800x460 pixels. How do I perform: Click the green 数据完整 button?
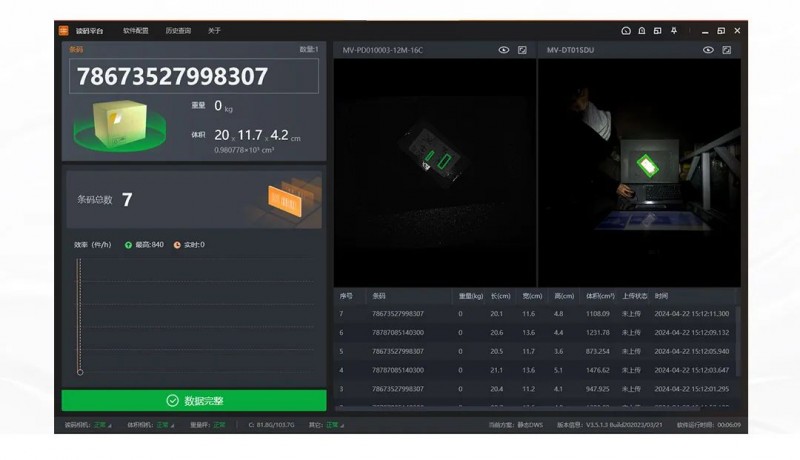(x=194, y=401)
